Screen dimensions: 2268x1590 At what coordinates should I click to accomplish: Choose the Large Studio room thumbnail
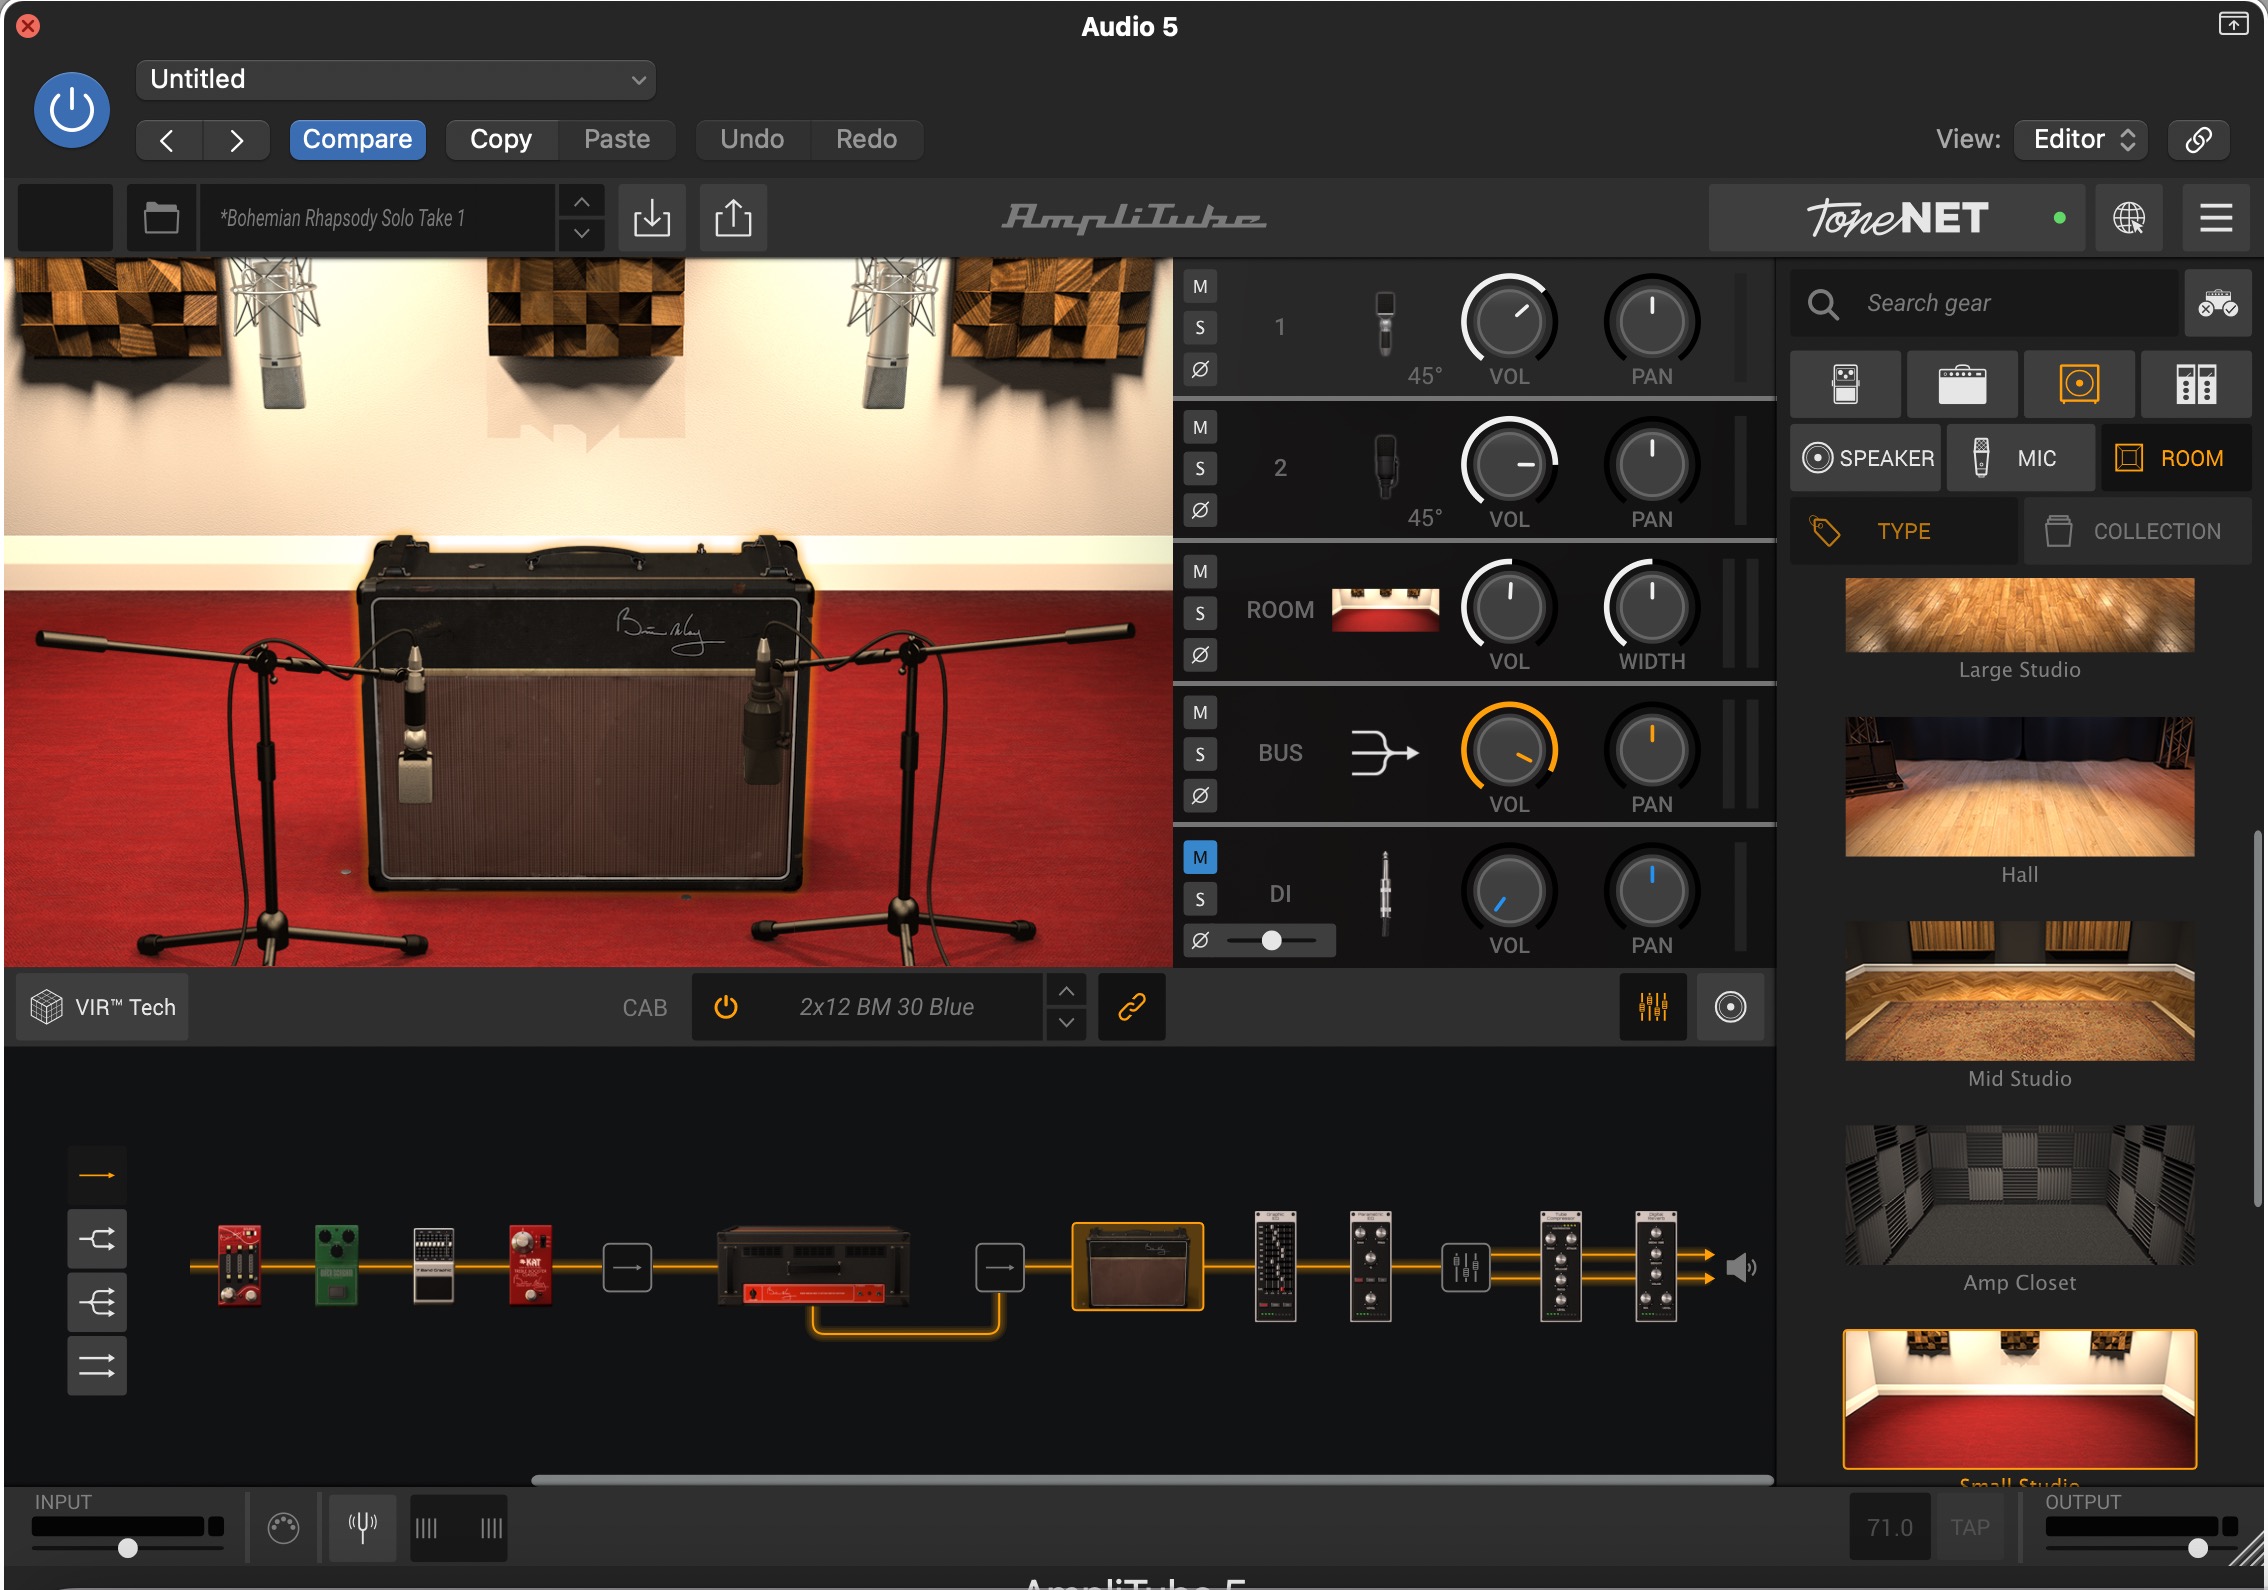click(x=2019, y=615)
